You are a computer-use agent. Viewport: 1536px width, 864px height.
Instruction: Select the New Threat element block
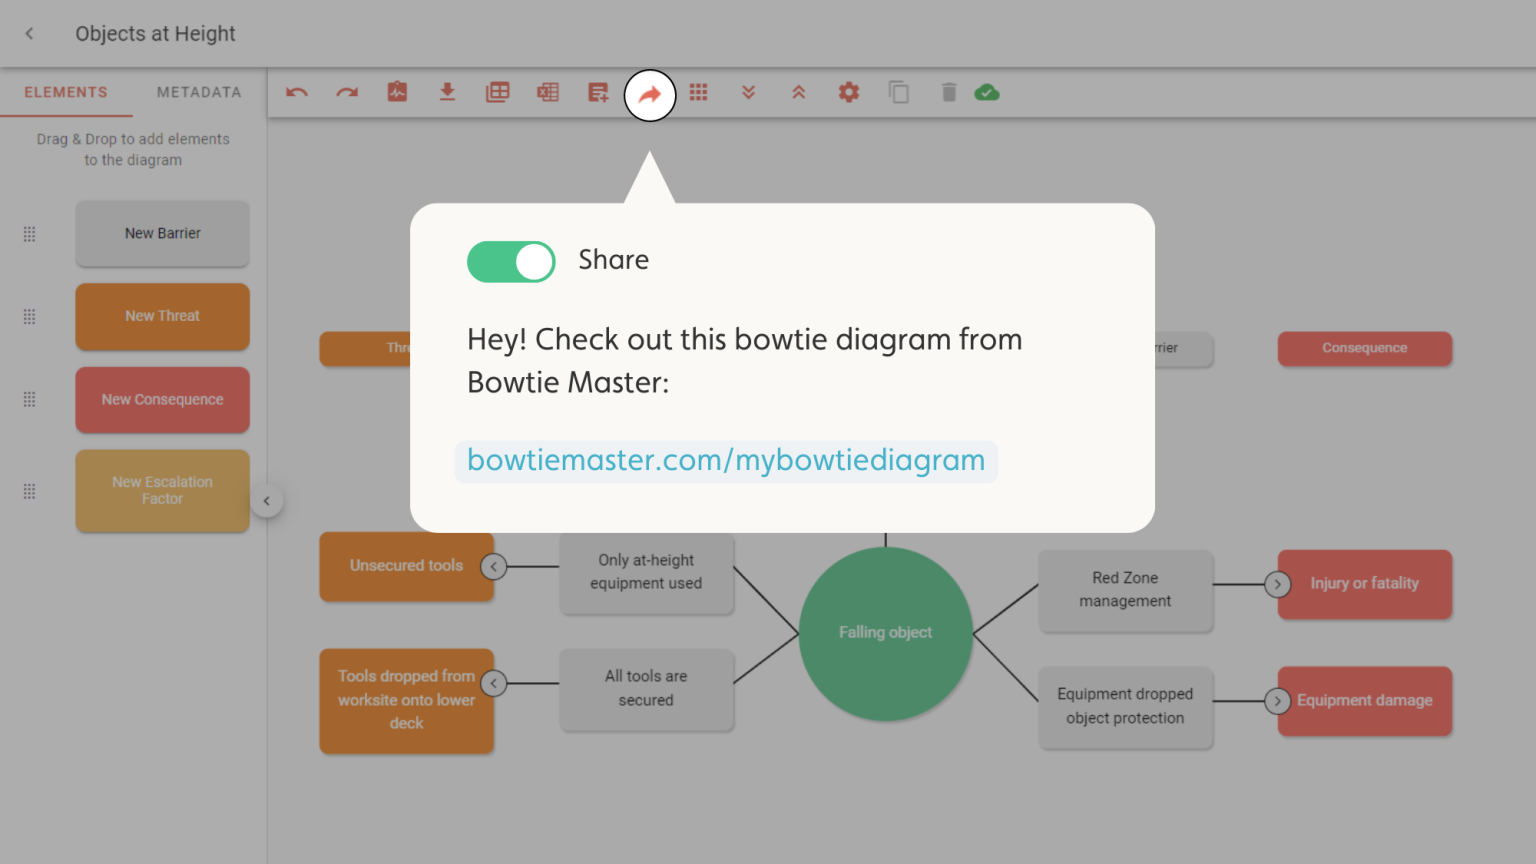point(162,316)
